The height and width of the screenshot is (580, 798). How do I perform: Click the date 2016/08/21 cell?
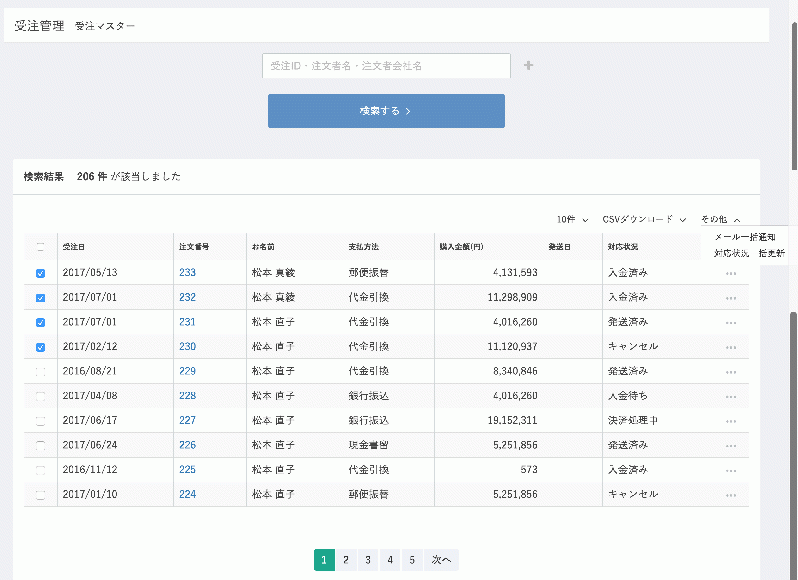tap(90, 371)
